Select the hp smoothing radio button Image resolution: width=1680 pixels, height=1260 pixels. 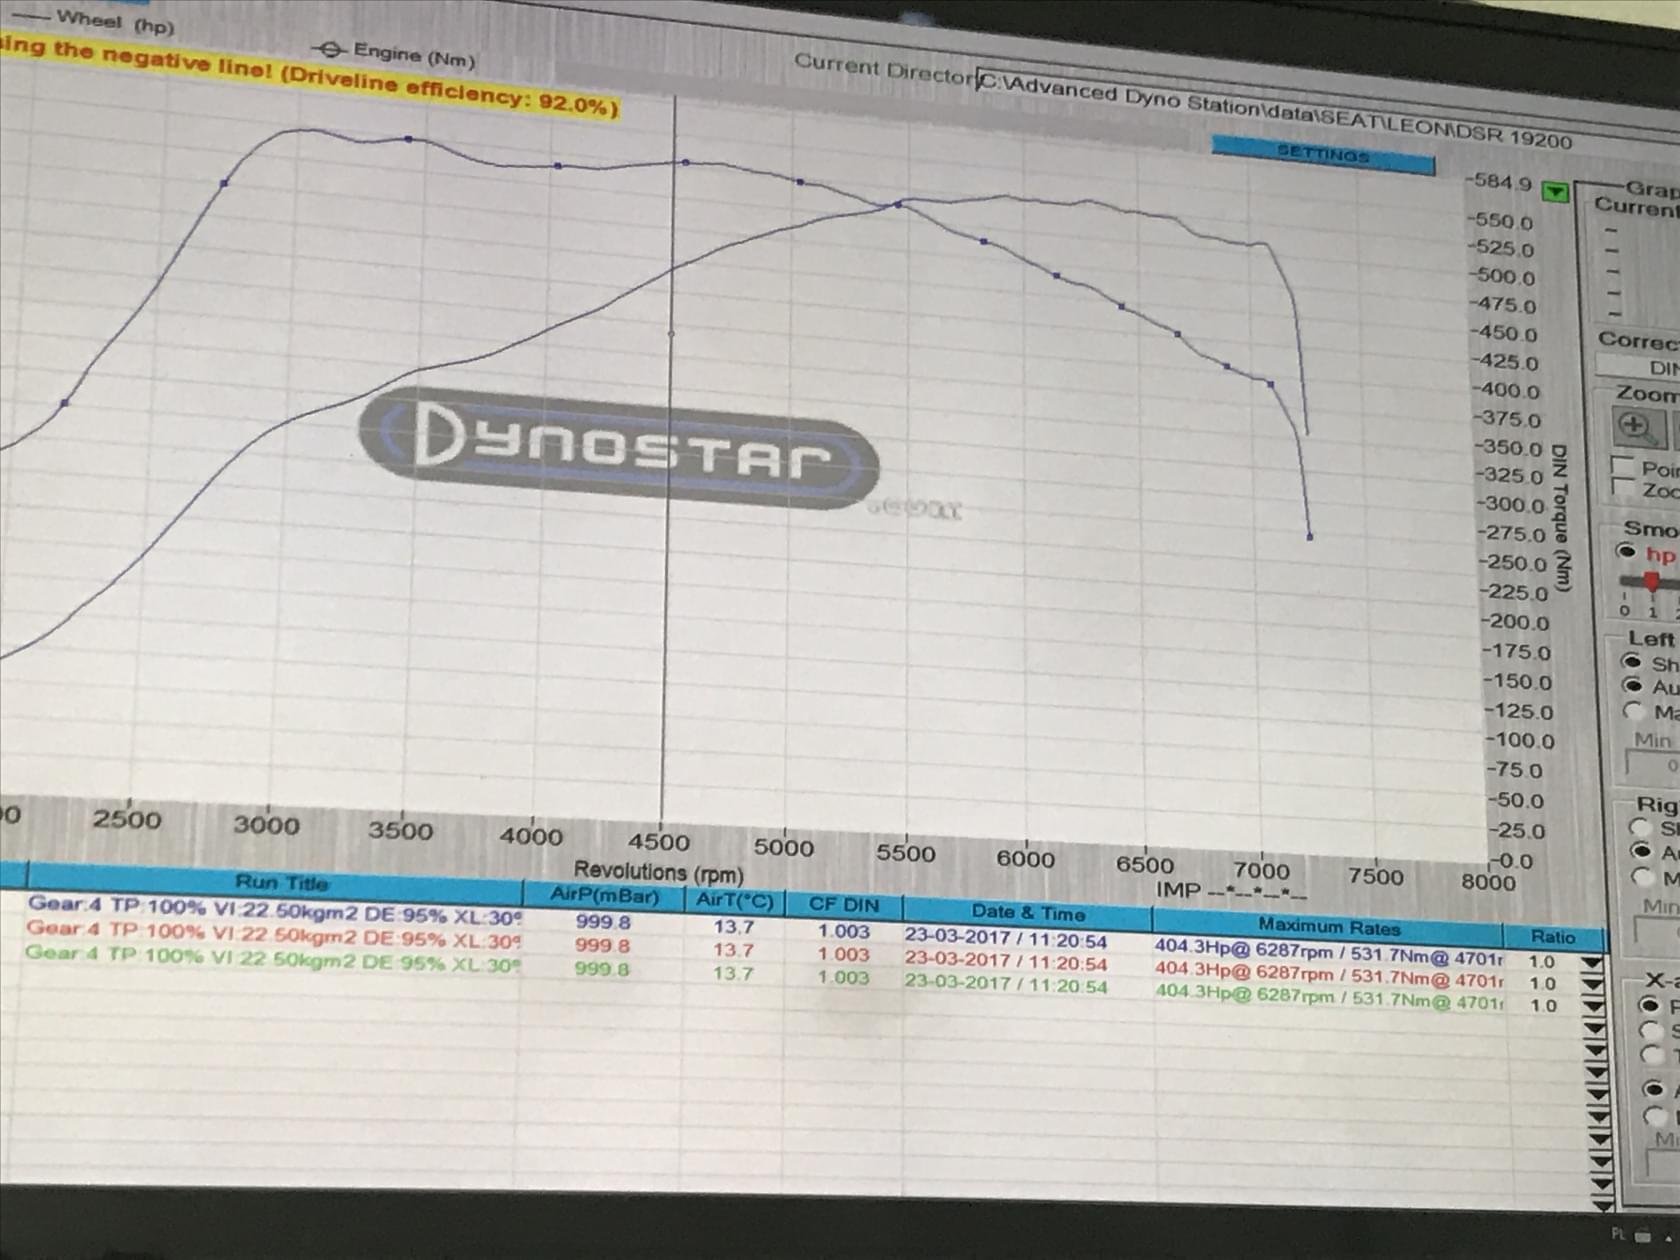click(x=1627, y=552)
